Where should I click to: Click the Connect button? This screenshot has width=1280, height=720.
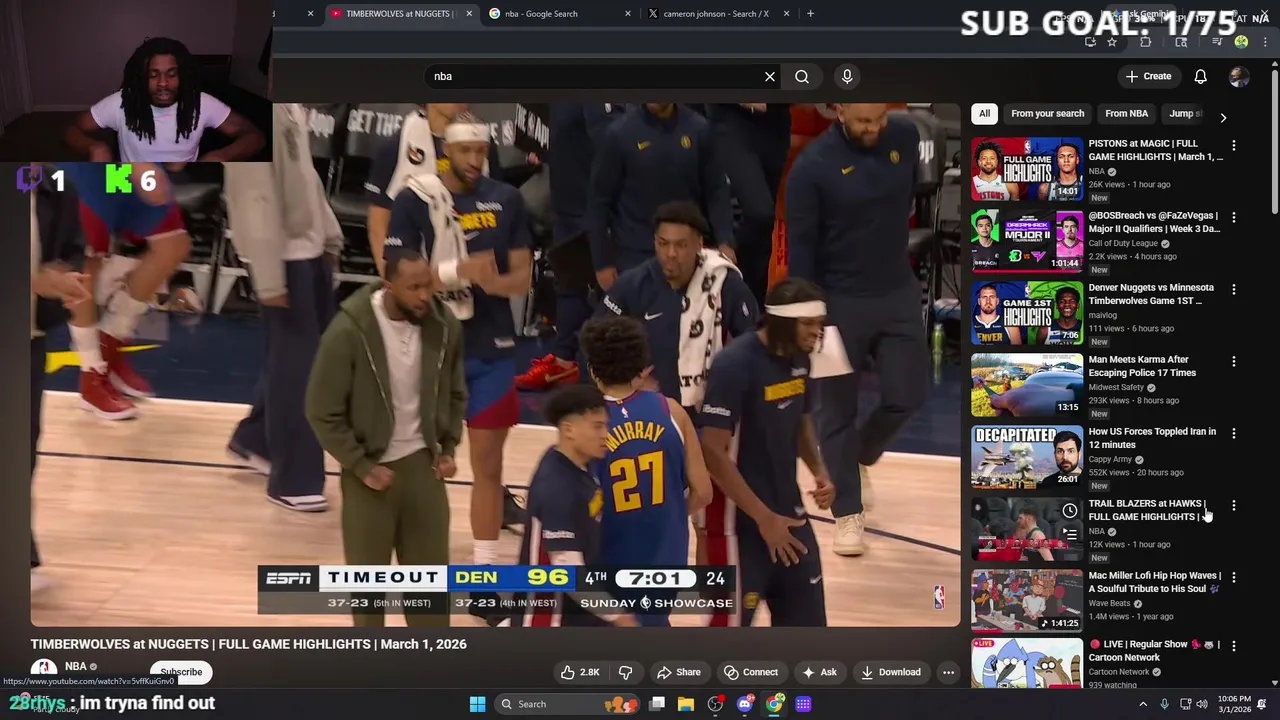pos(751,672)
